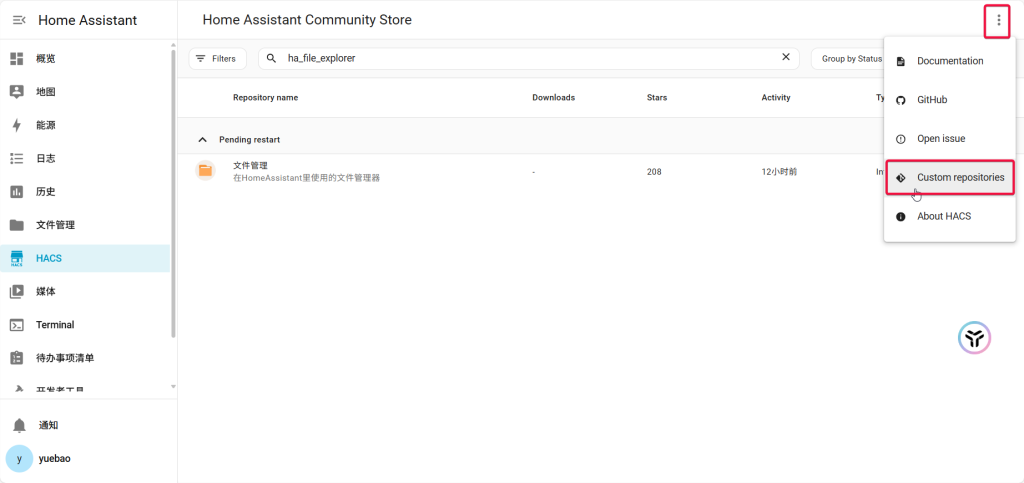Open the Terminal sidebar label
This screenshot has width=1024, height=483.
(55, 325)
